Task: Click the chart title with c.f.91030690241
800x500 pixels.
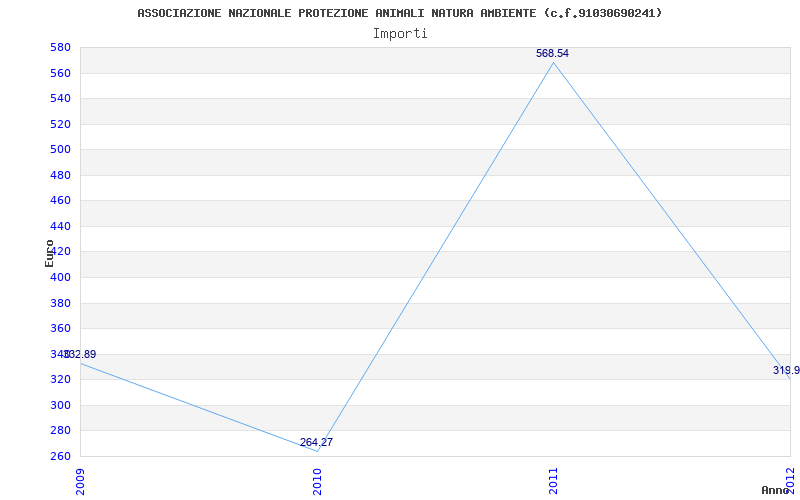Action: click(x=399, y=13)
